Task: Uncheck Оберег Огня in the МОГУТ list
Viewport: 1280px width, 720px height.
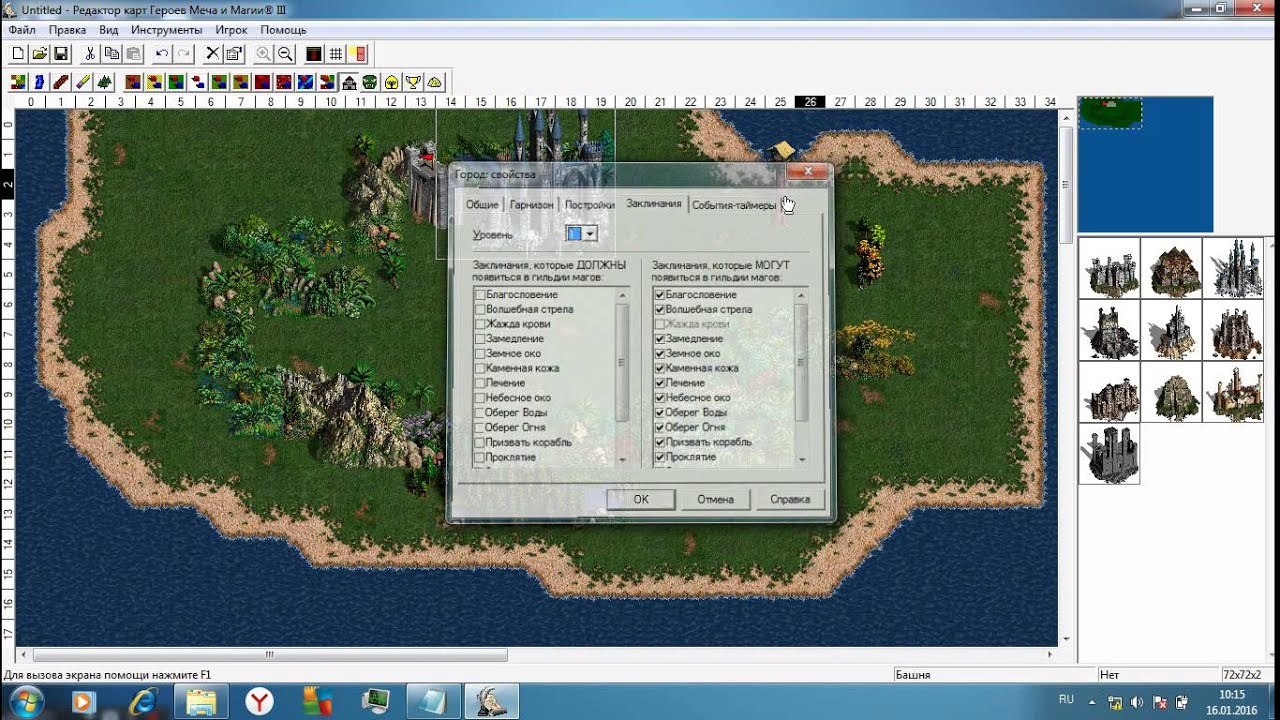Action: (x=660, y=427)
